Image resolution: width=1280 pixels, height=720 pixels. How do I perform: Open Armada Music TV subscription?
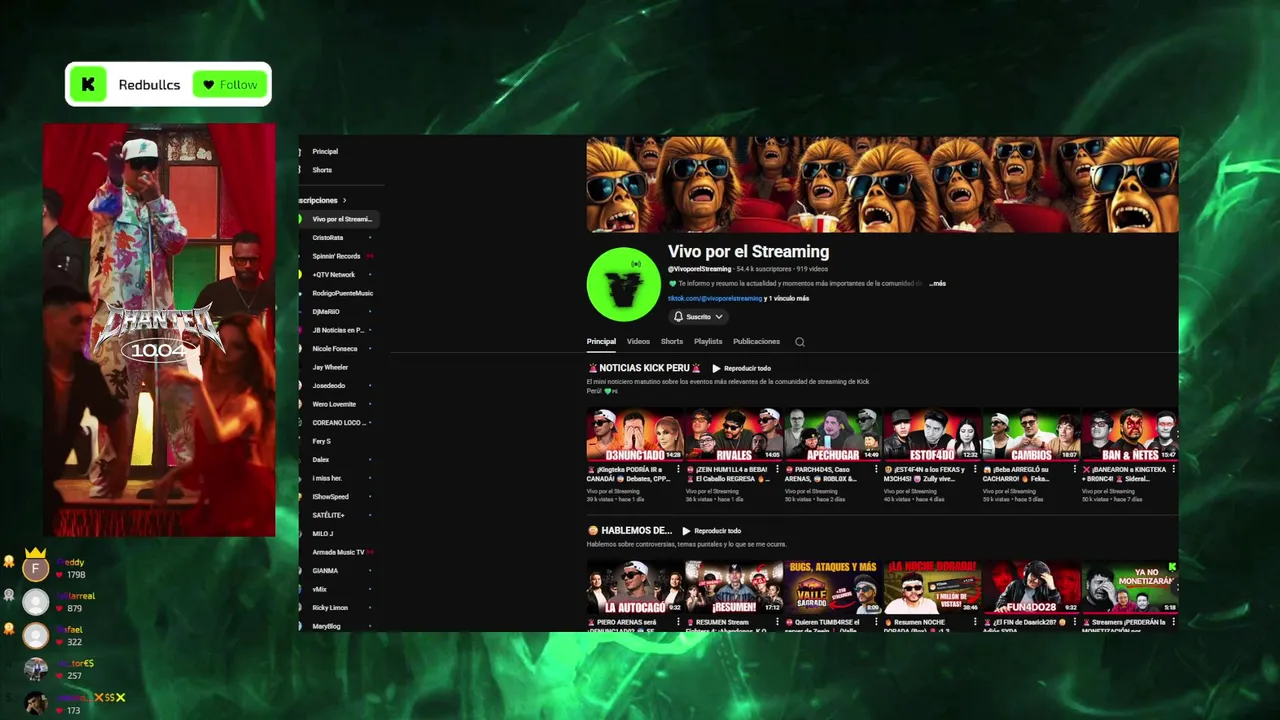[338, 552]
